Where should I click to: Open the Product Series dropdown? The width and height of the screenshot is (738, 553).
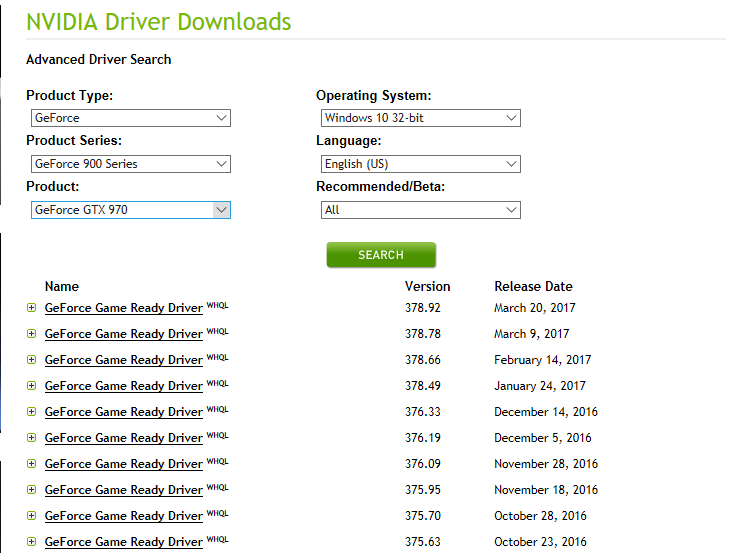point(131,164)
